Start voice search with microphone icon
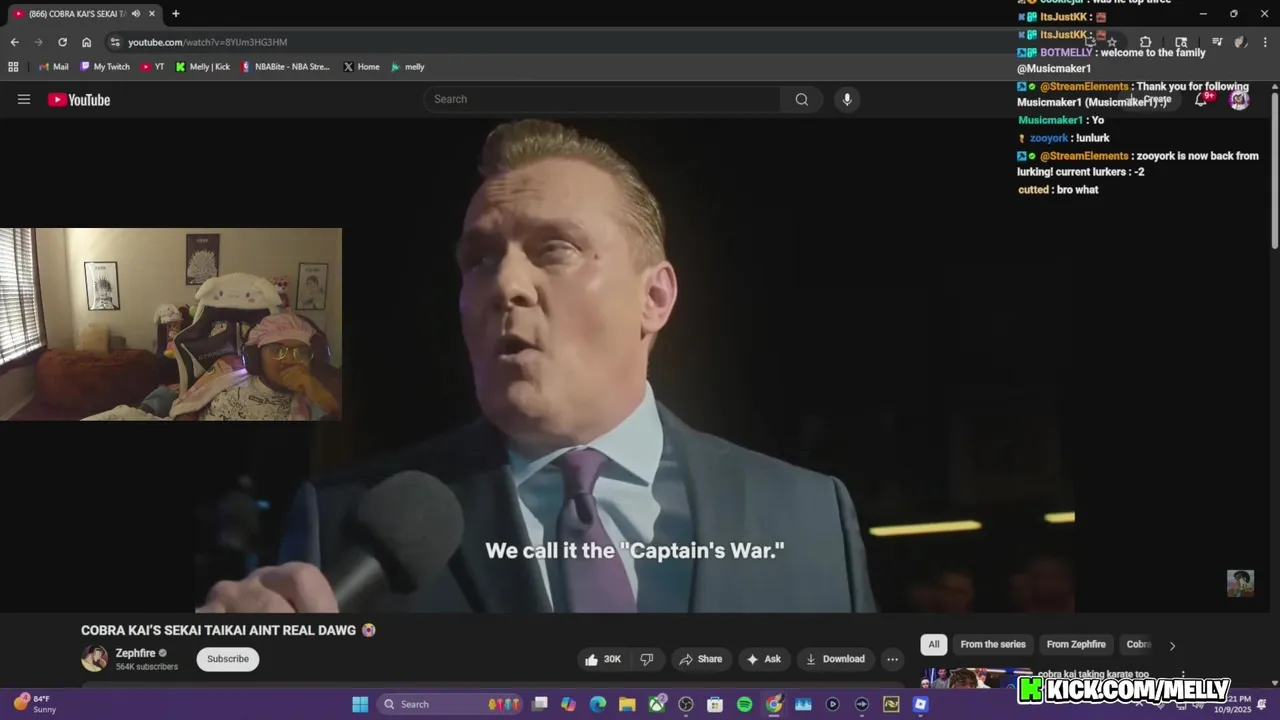 point(847,99)
